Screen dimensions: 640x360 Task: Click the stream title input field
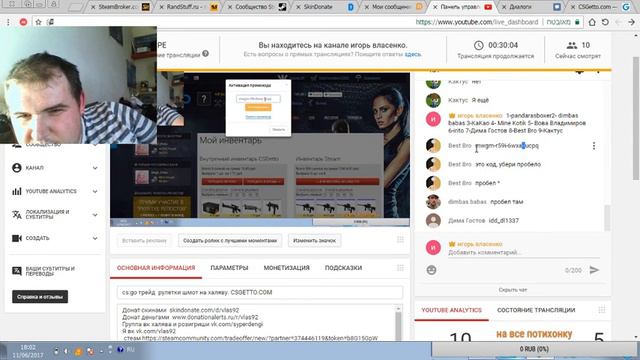click(260, 292)
